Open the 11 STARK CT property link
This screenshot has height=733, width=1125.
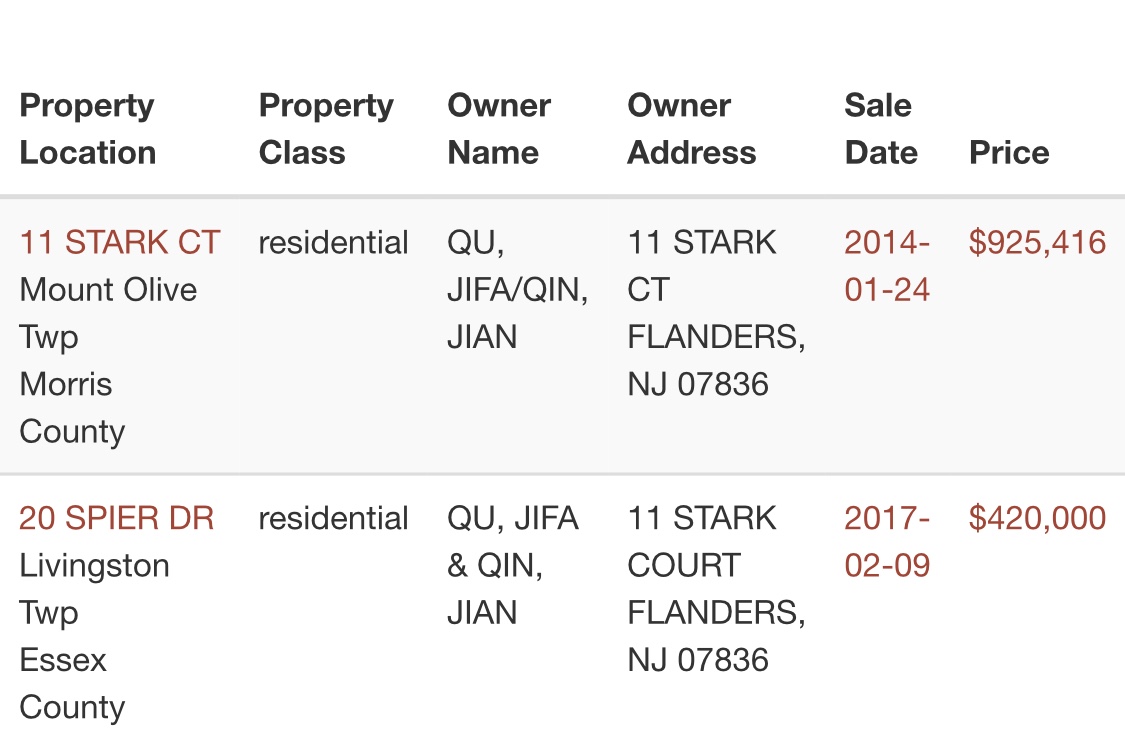pyautogui.click(x=119, y=243)
